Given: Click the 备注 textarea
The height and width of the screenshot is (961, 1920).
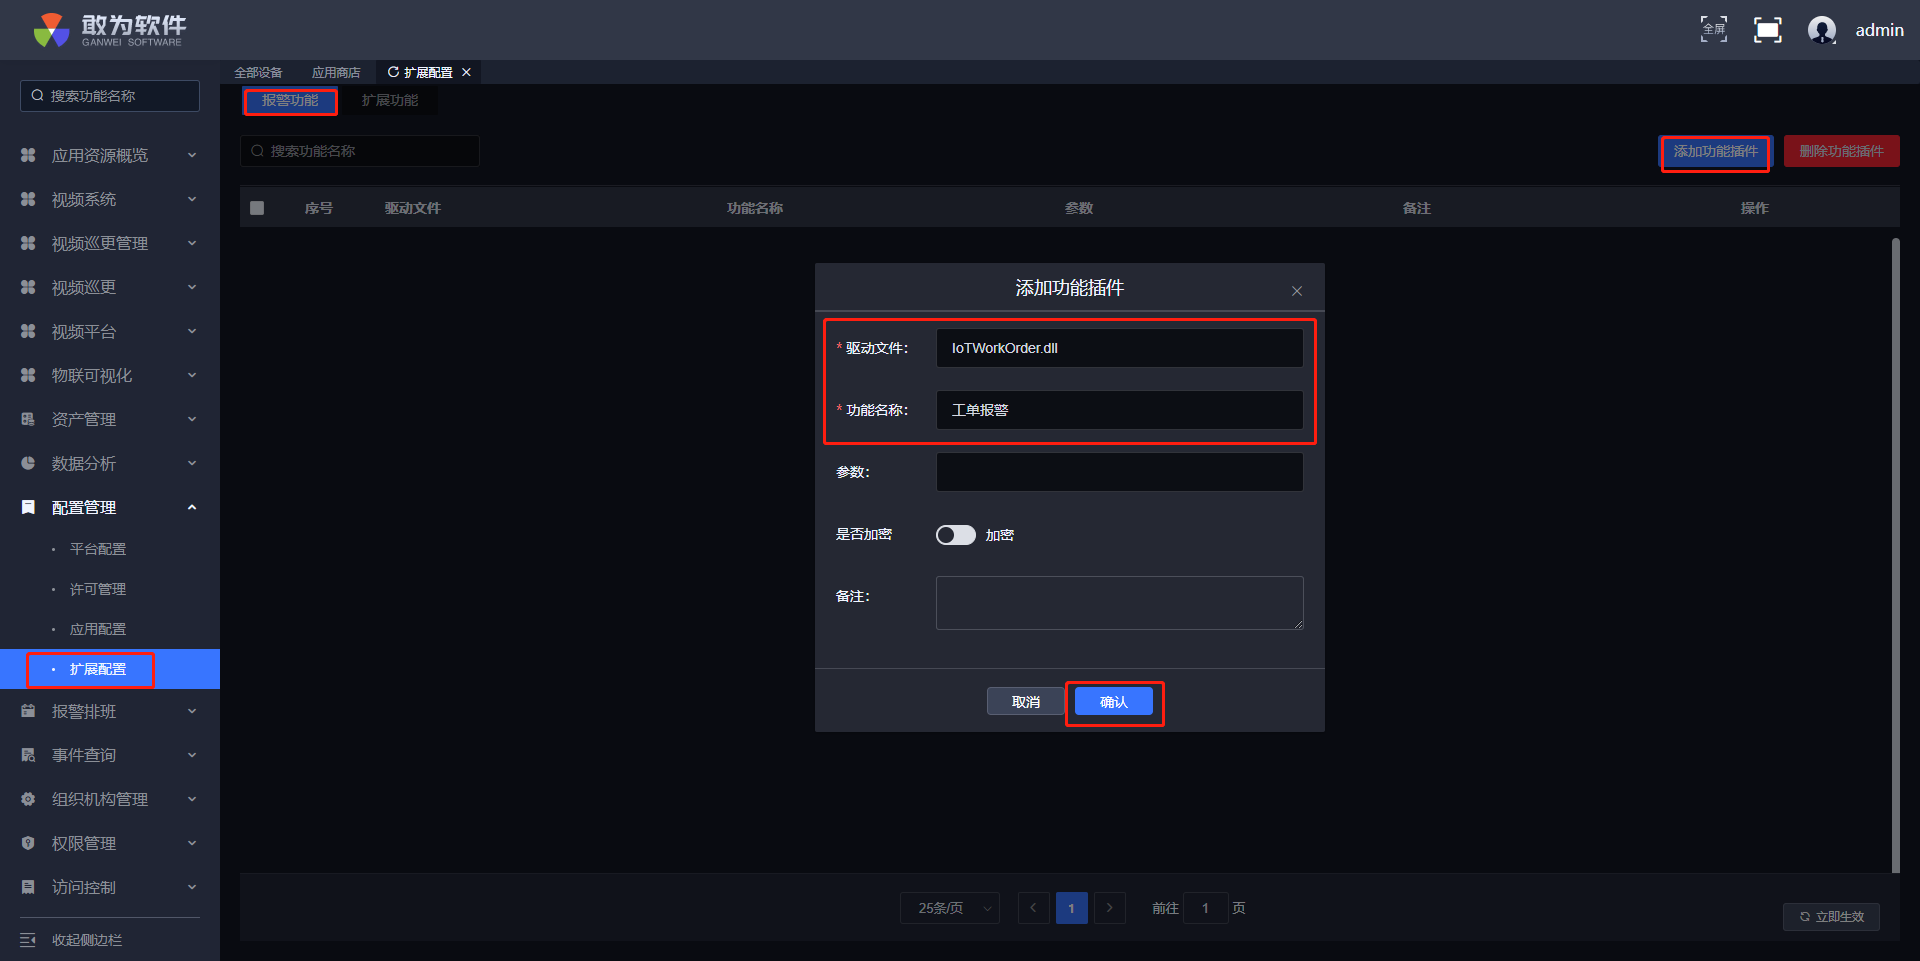Looking at the screenshot, I should [1120, 603].
